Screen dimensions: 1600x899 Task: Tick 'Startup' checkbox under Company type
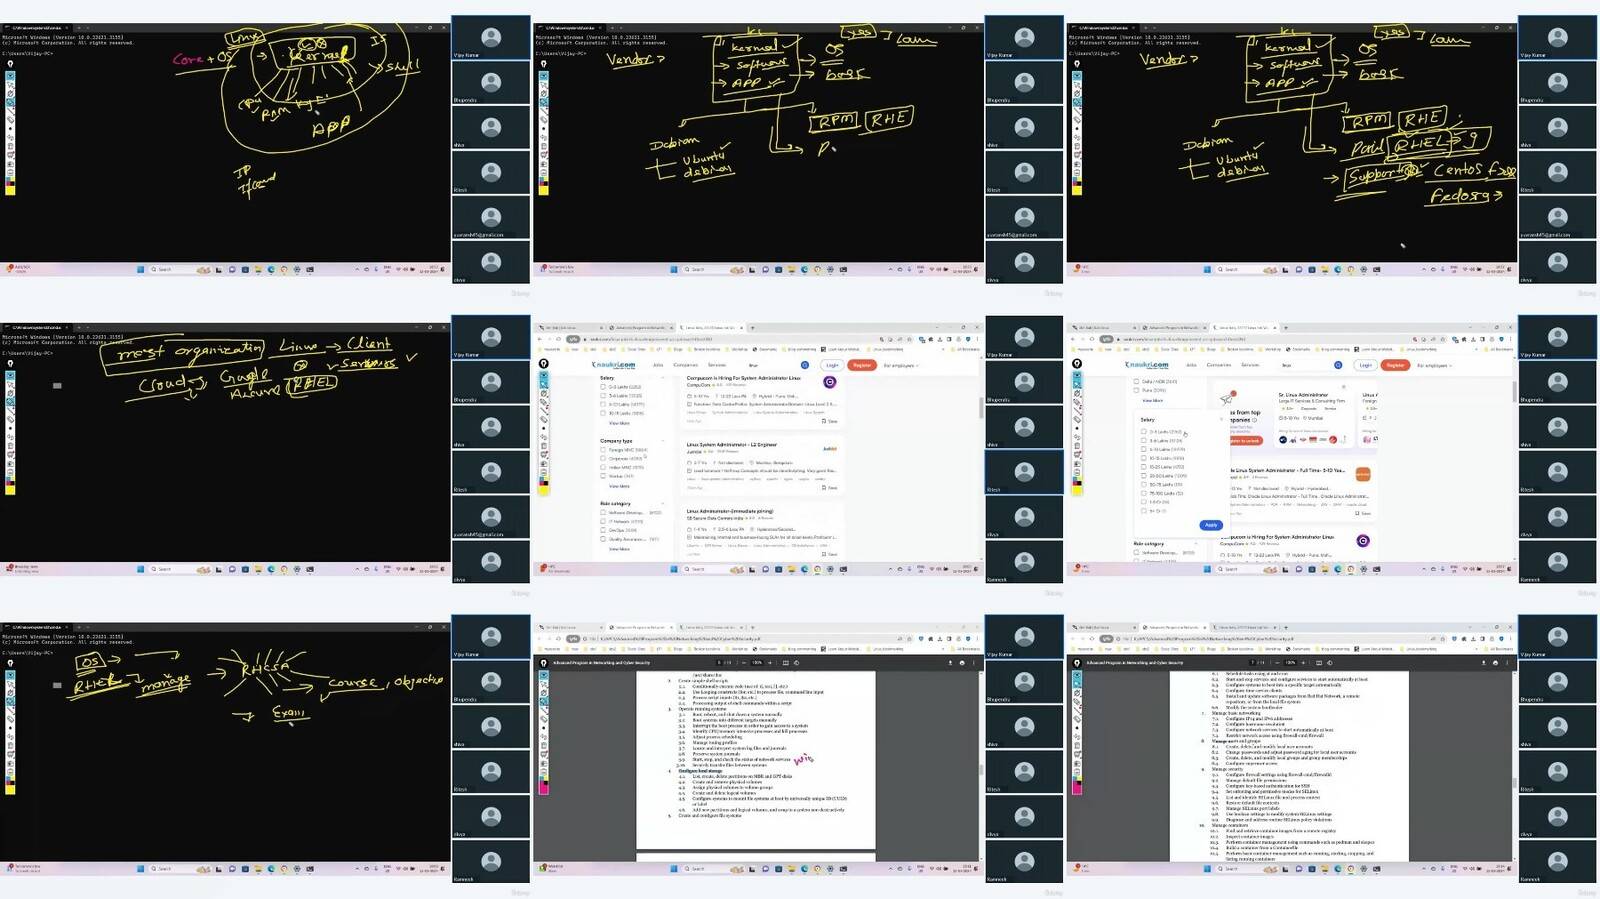[x=603, y=477]
